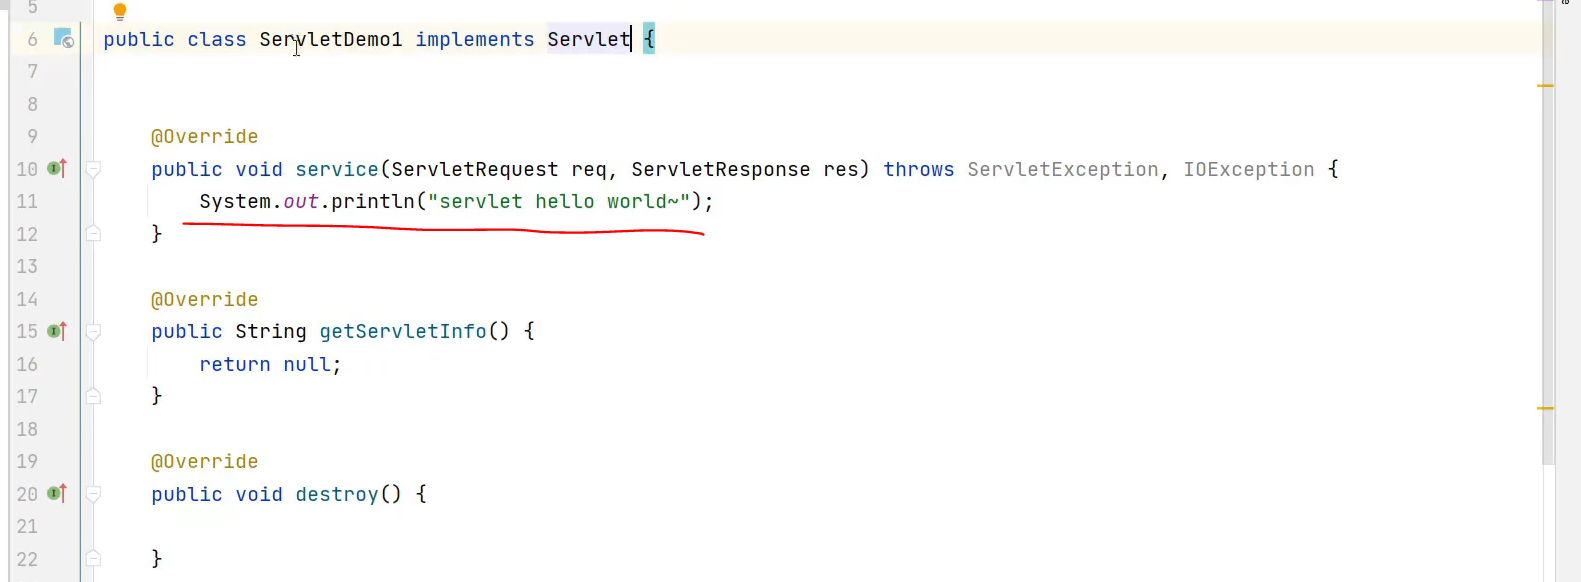
Task: Collapse the getServletInfo method fold marker
Action: point(93,331)
